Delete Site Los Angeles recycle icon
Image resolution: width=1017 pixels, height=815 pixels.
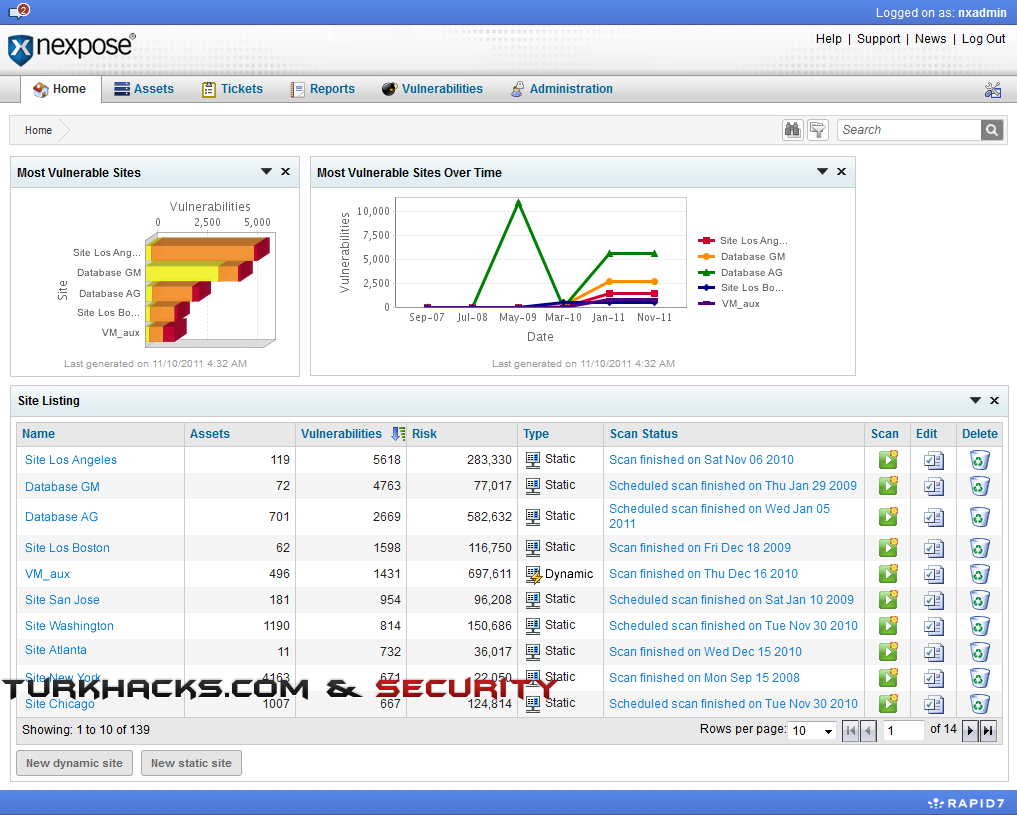pyautogui.click(x=979, y=460)
